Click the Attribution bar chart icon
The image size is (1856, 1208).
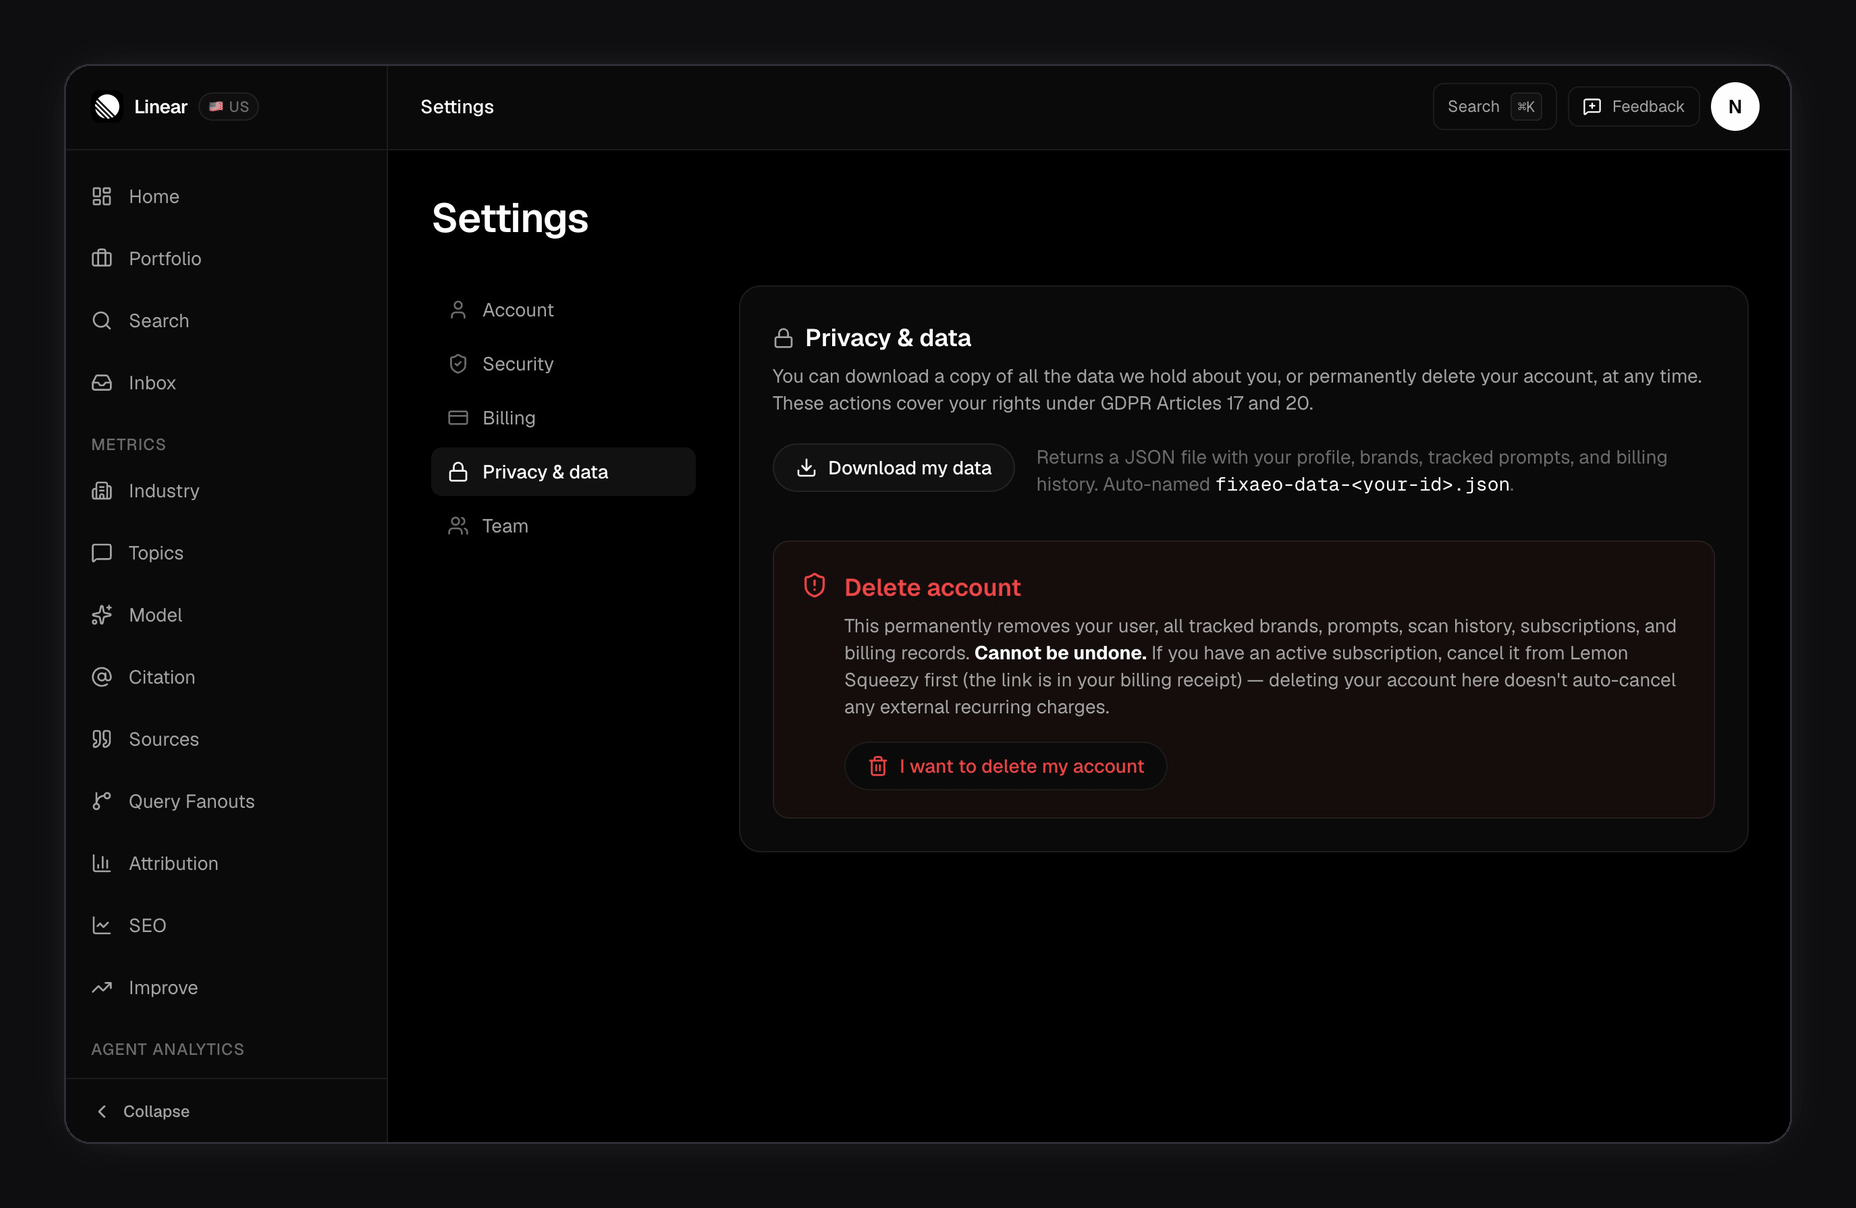click(x=102, y=862)
